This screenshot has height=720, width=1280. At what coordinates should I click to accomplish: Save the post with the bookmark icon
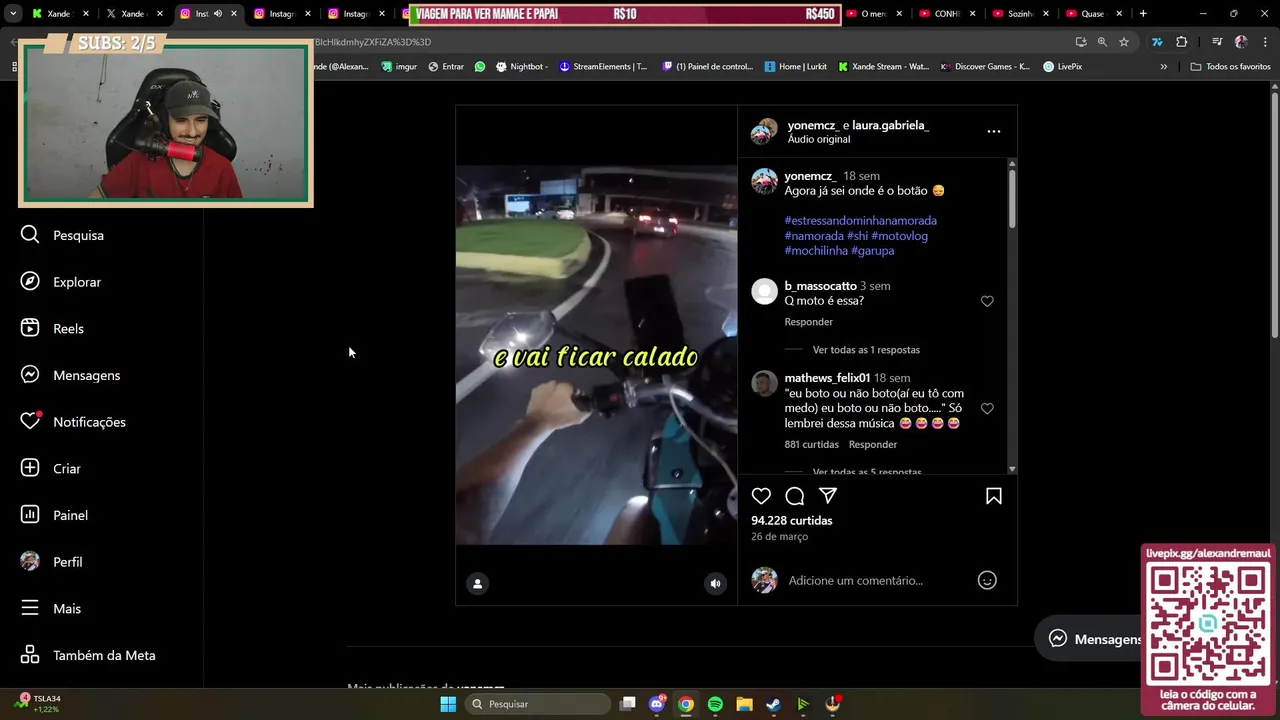(994, 496)
